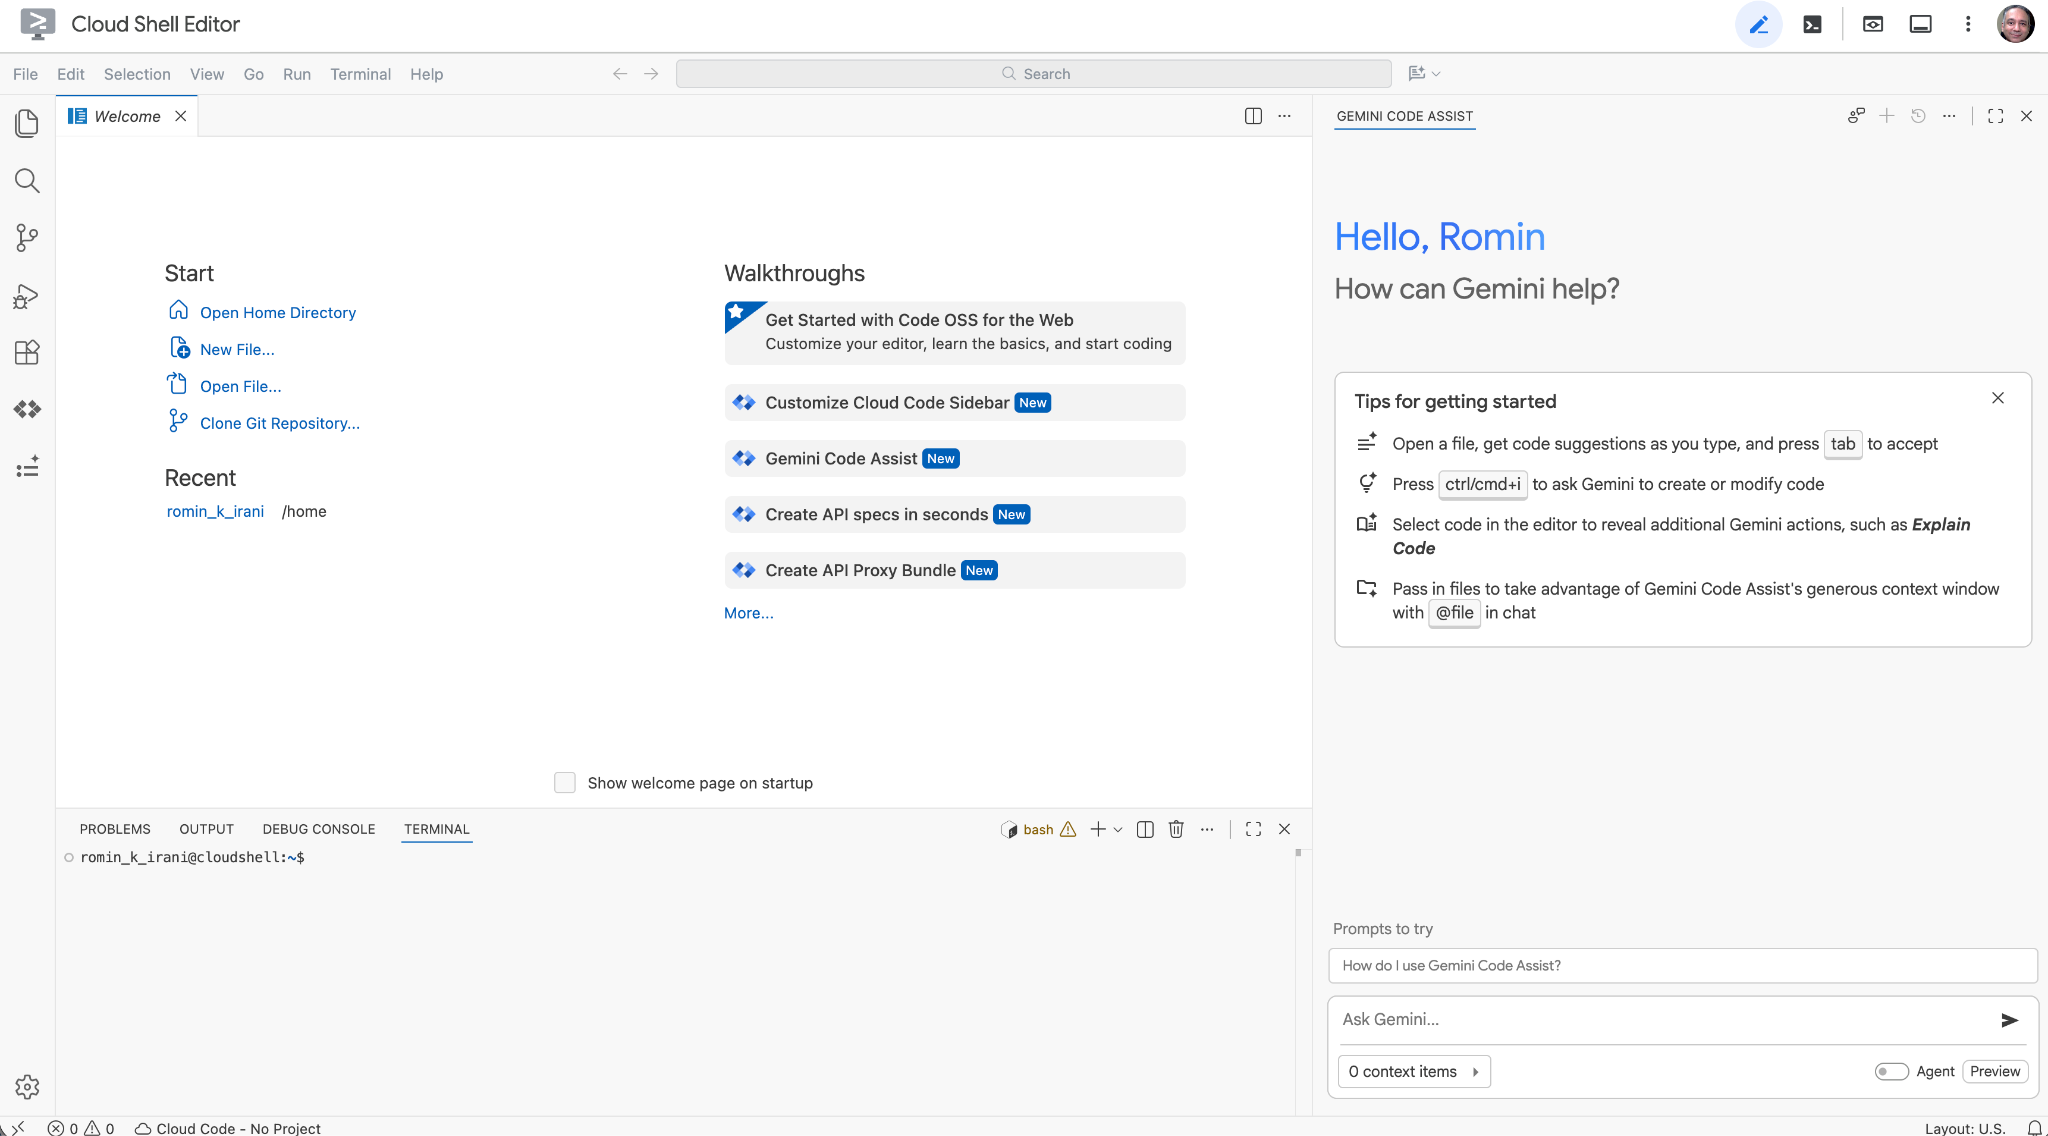Open the Terminal menu
Image resolution: width=2048 pixels, height=1136 pixels.
360,74
